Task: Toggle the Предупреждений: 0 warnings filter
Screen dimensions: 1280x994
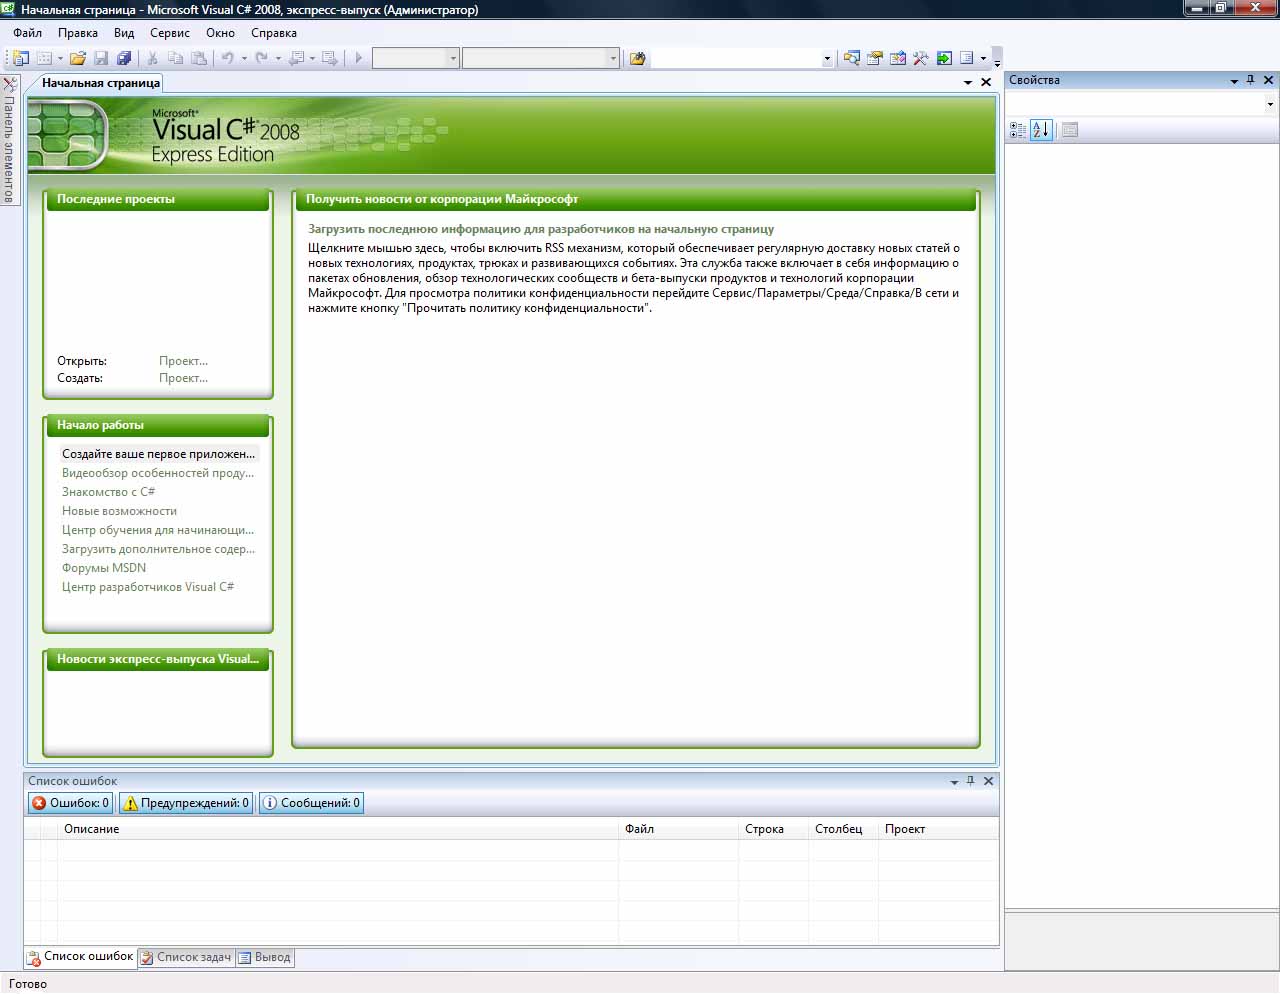Action: [x=186, y=803]
